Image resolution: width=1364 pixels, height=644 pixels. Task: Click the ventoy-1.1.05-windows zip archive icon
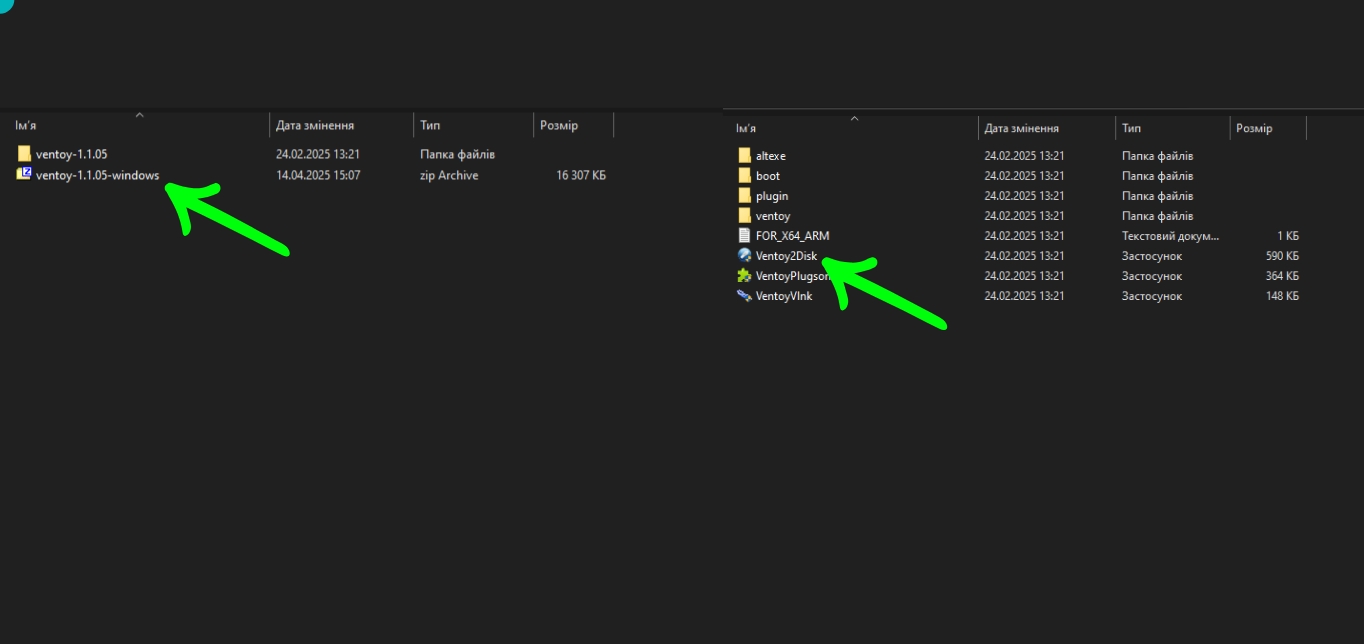coord(24,175)
